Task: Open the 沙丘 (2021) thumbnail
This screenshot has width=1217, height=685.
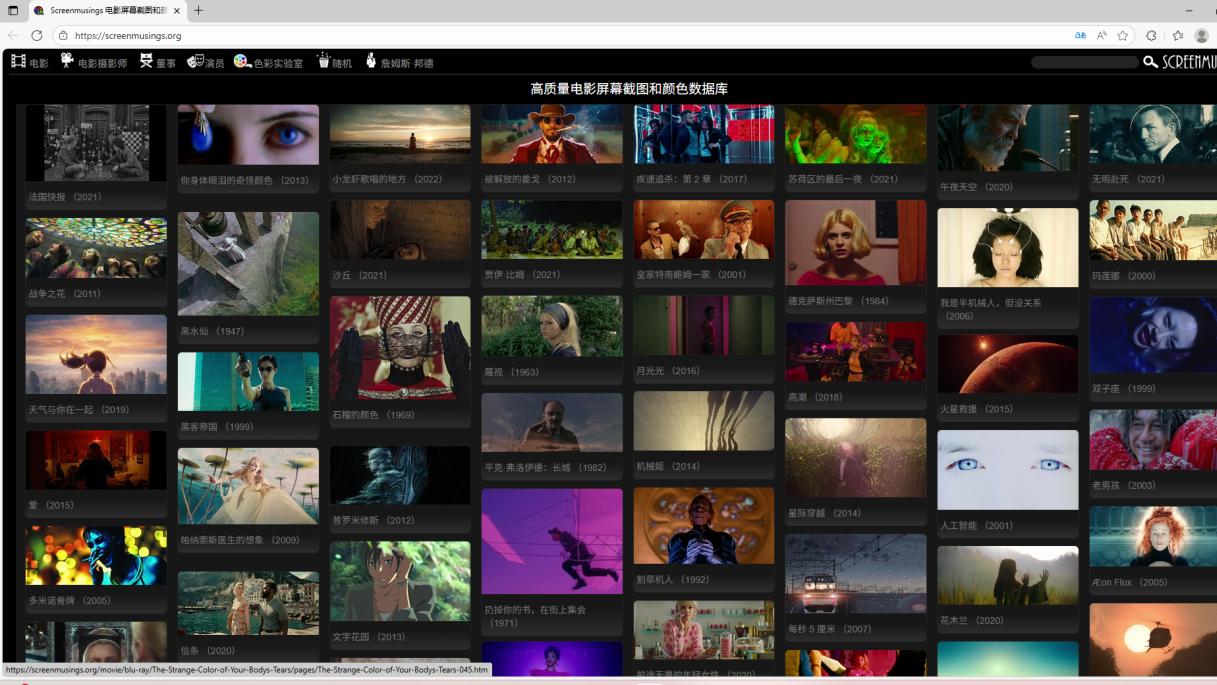Action: tap(400, 230)
